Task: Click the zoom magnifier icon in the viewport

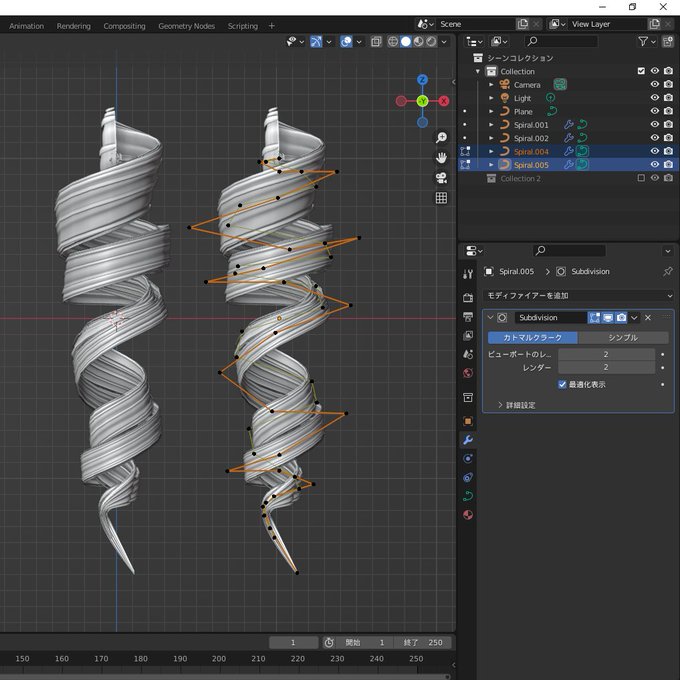Action: tap(441, 138)
